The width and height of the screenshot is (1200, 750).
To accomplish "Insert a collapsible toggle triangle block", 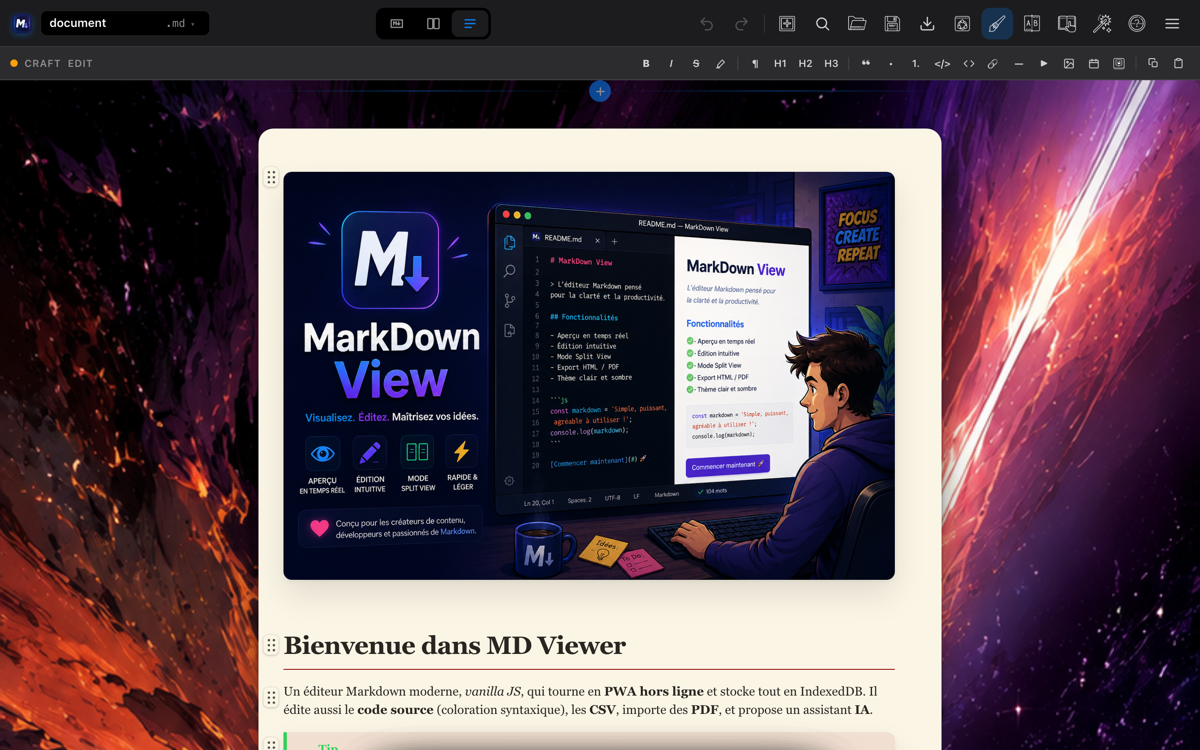I will click(x=1043, y=63).
